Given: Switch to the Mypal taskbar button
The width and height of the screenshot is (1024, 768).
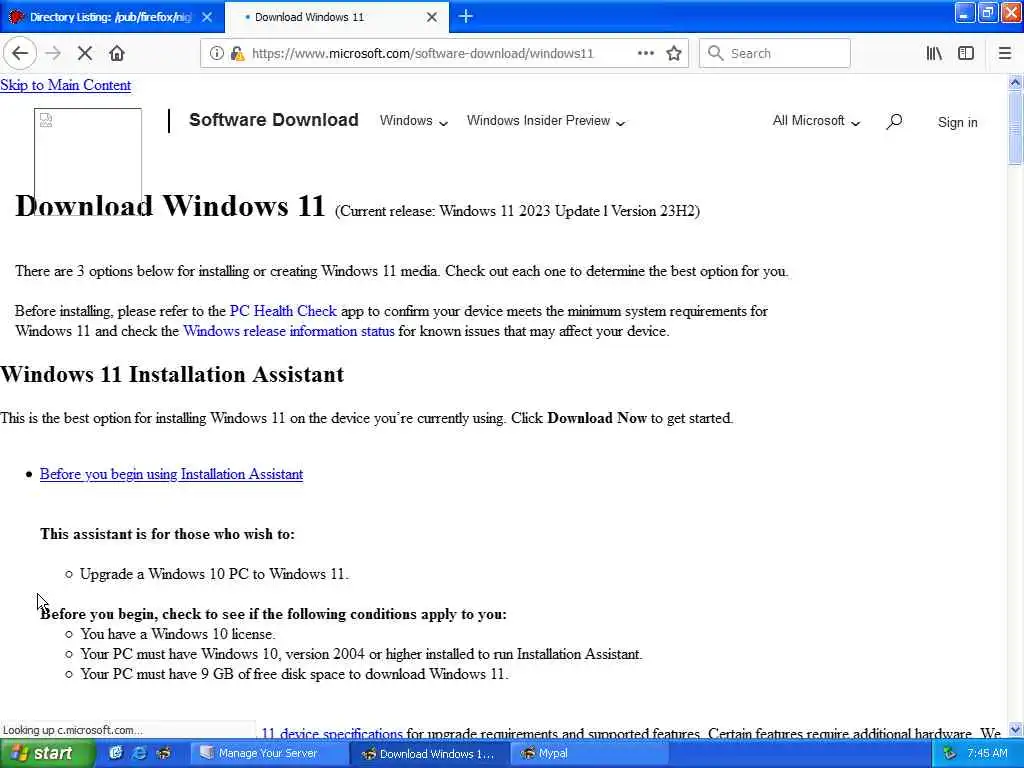Looking at the screenshot, I should (x=589, y=753).
